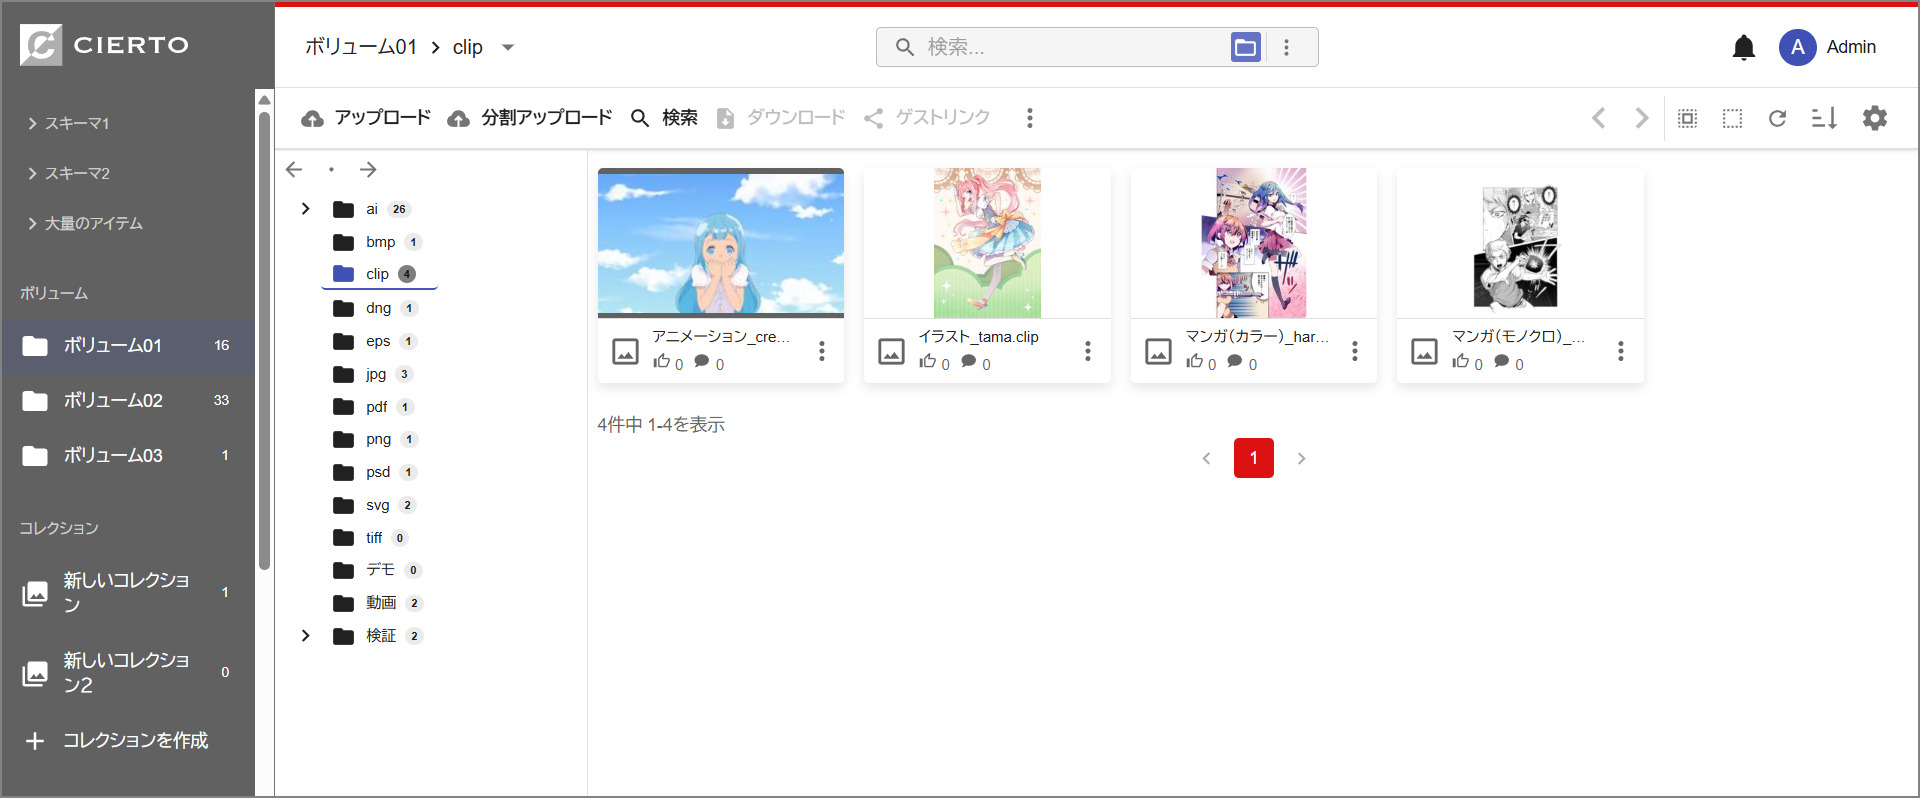Open the clip breadcrumb dropdown arrow

coord(508,47)
